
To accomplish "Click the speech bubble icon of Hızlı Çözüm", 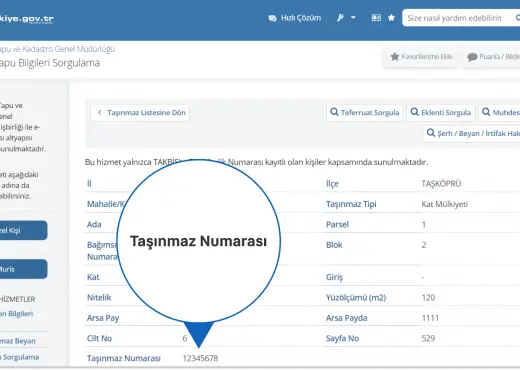I will [x=272, y=18].
